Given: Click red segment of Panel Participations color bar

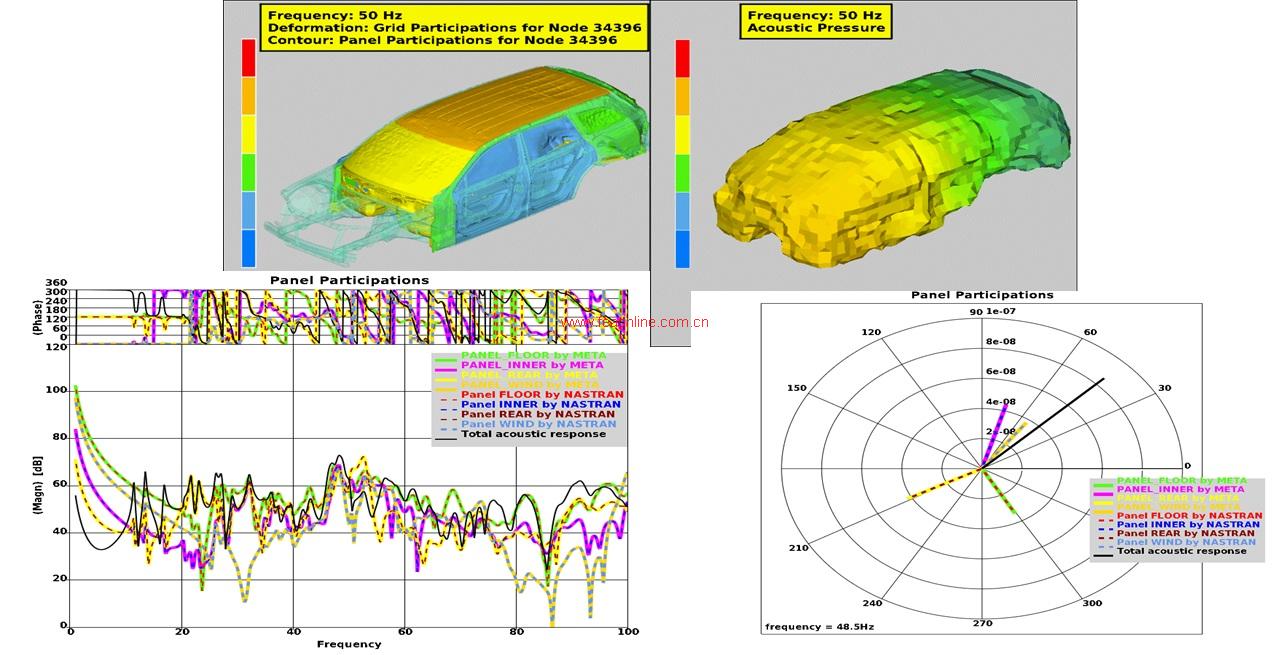Looking at the screenshot, I should [248, 58].
